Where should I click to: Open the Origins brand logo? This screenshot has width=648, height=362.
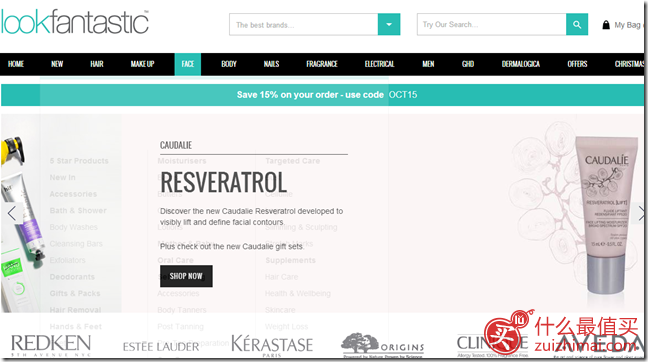pos(383,345)
